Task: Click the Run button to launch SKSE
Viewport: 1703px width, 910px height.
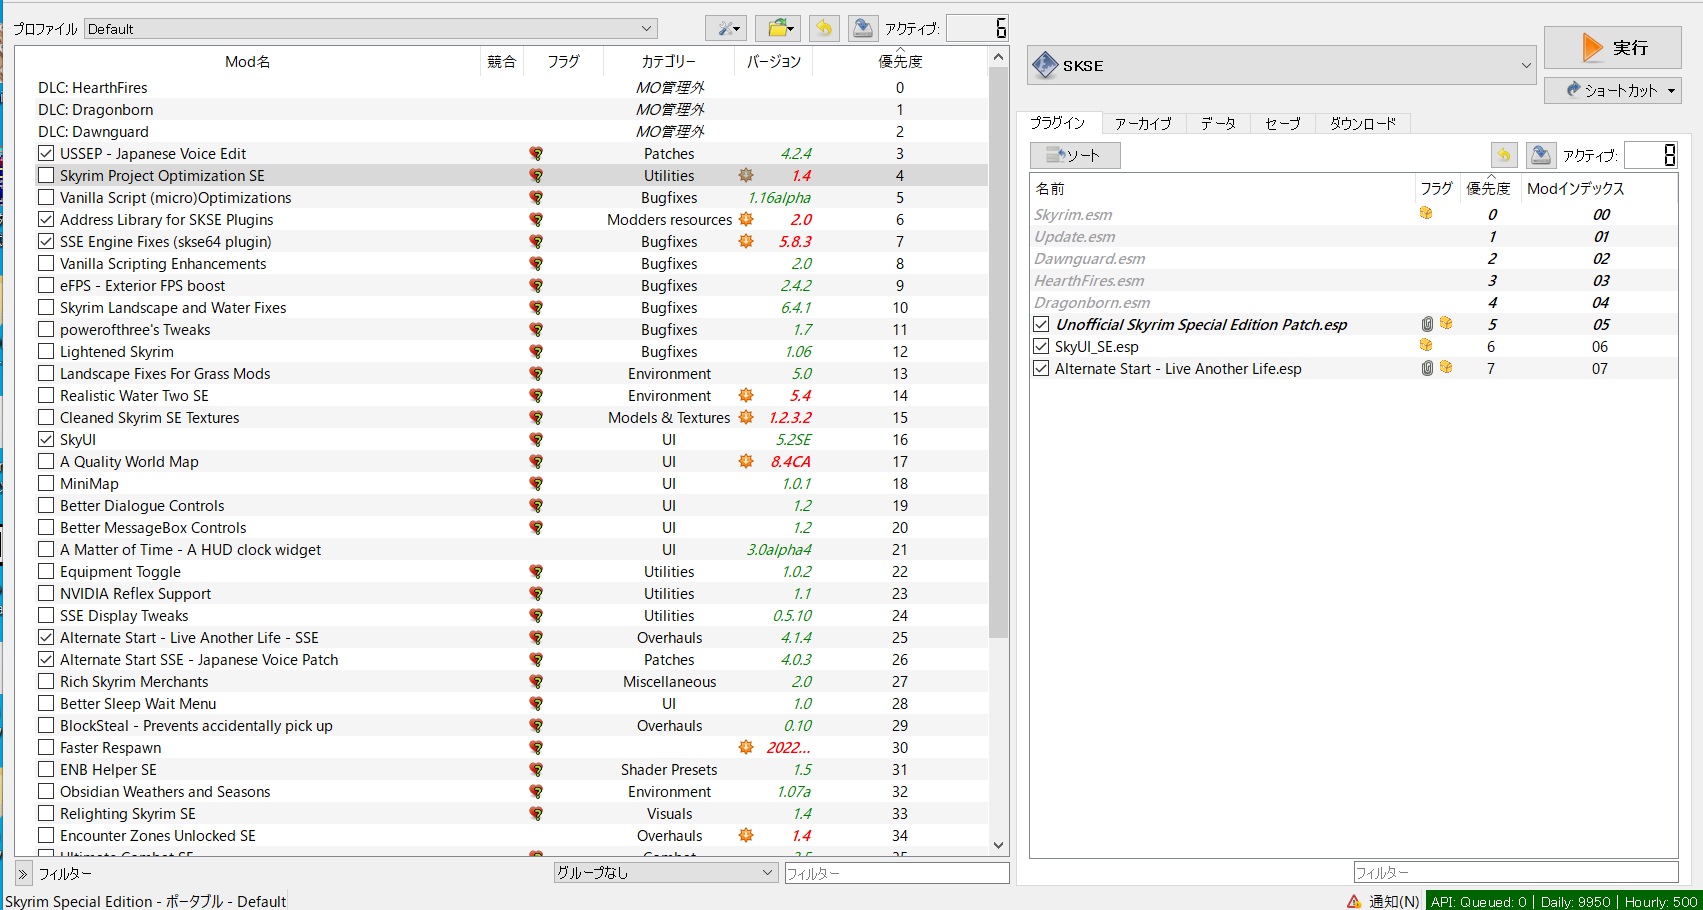Action: click(x=1613, y=47)
